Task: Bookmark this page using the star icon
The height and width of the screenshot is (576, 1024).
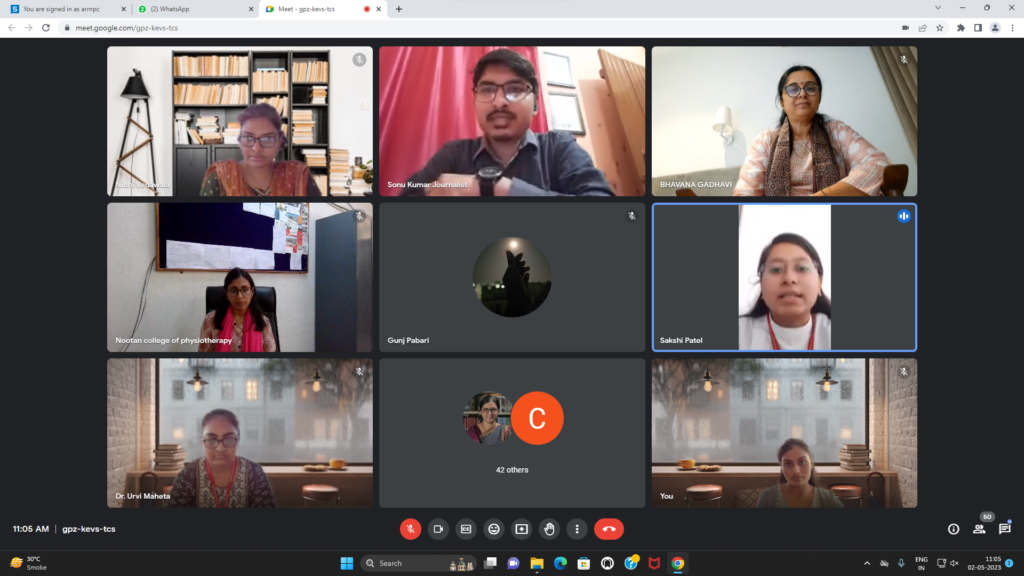Action: [940, 28]
